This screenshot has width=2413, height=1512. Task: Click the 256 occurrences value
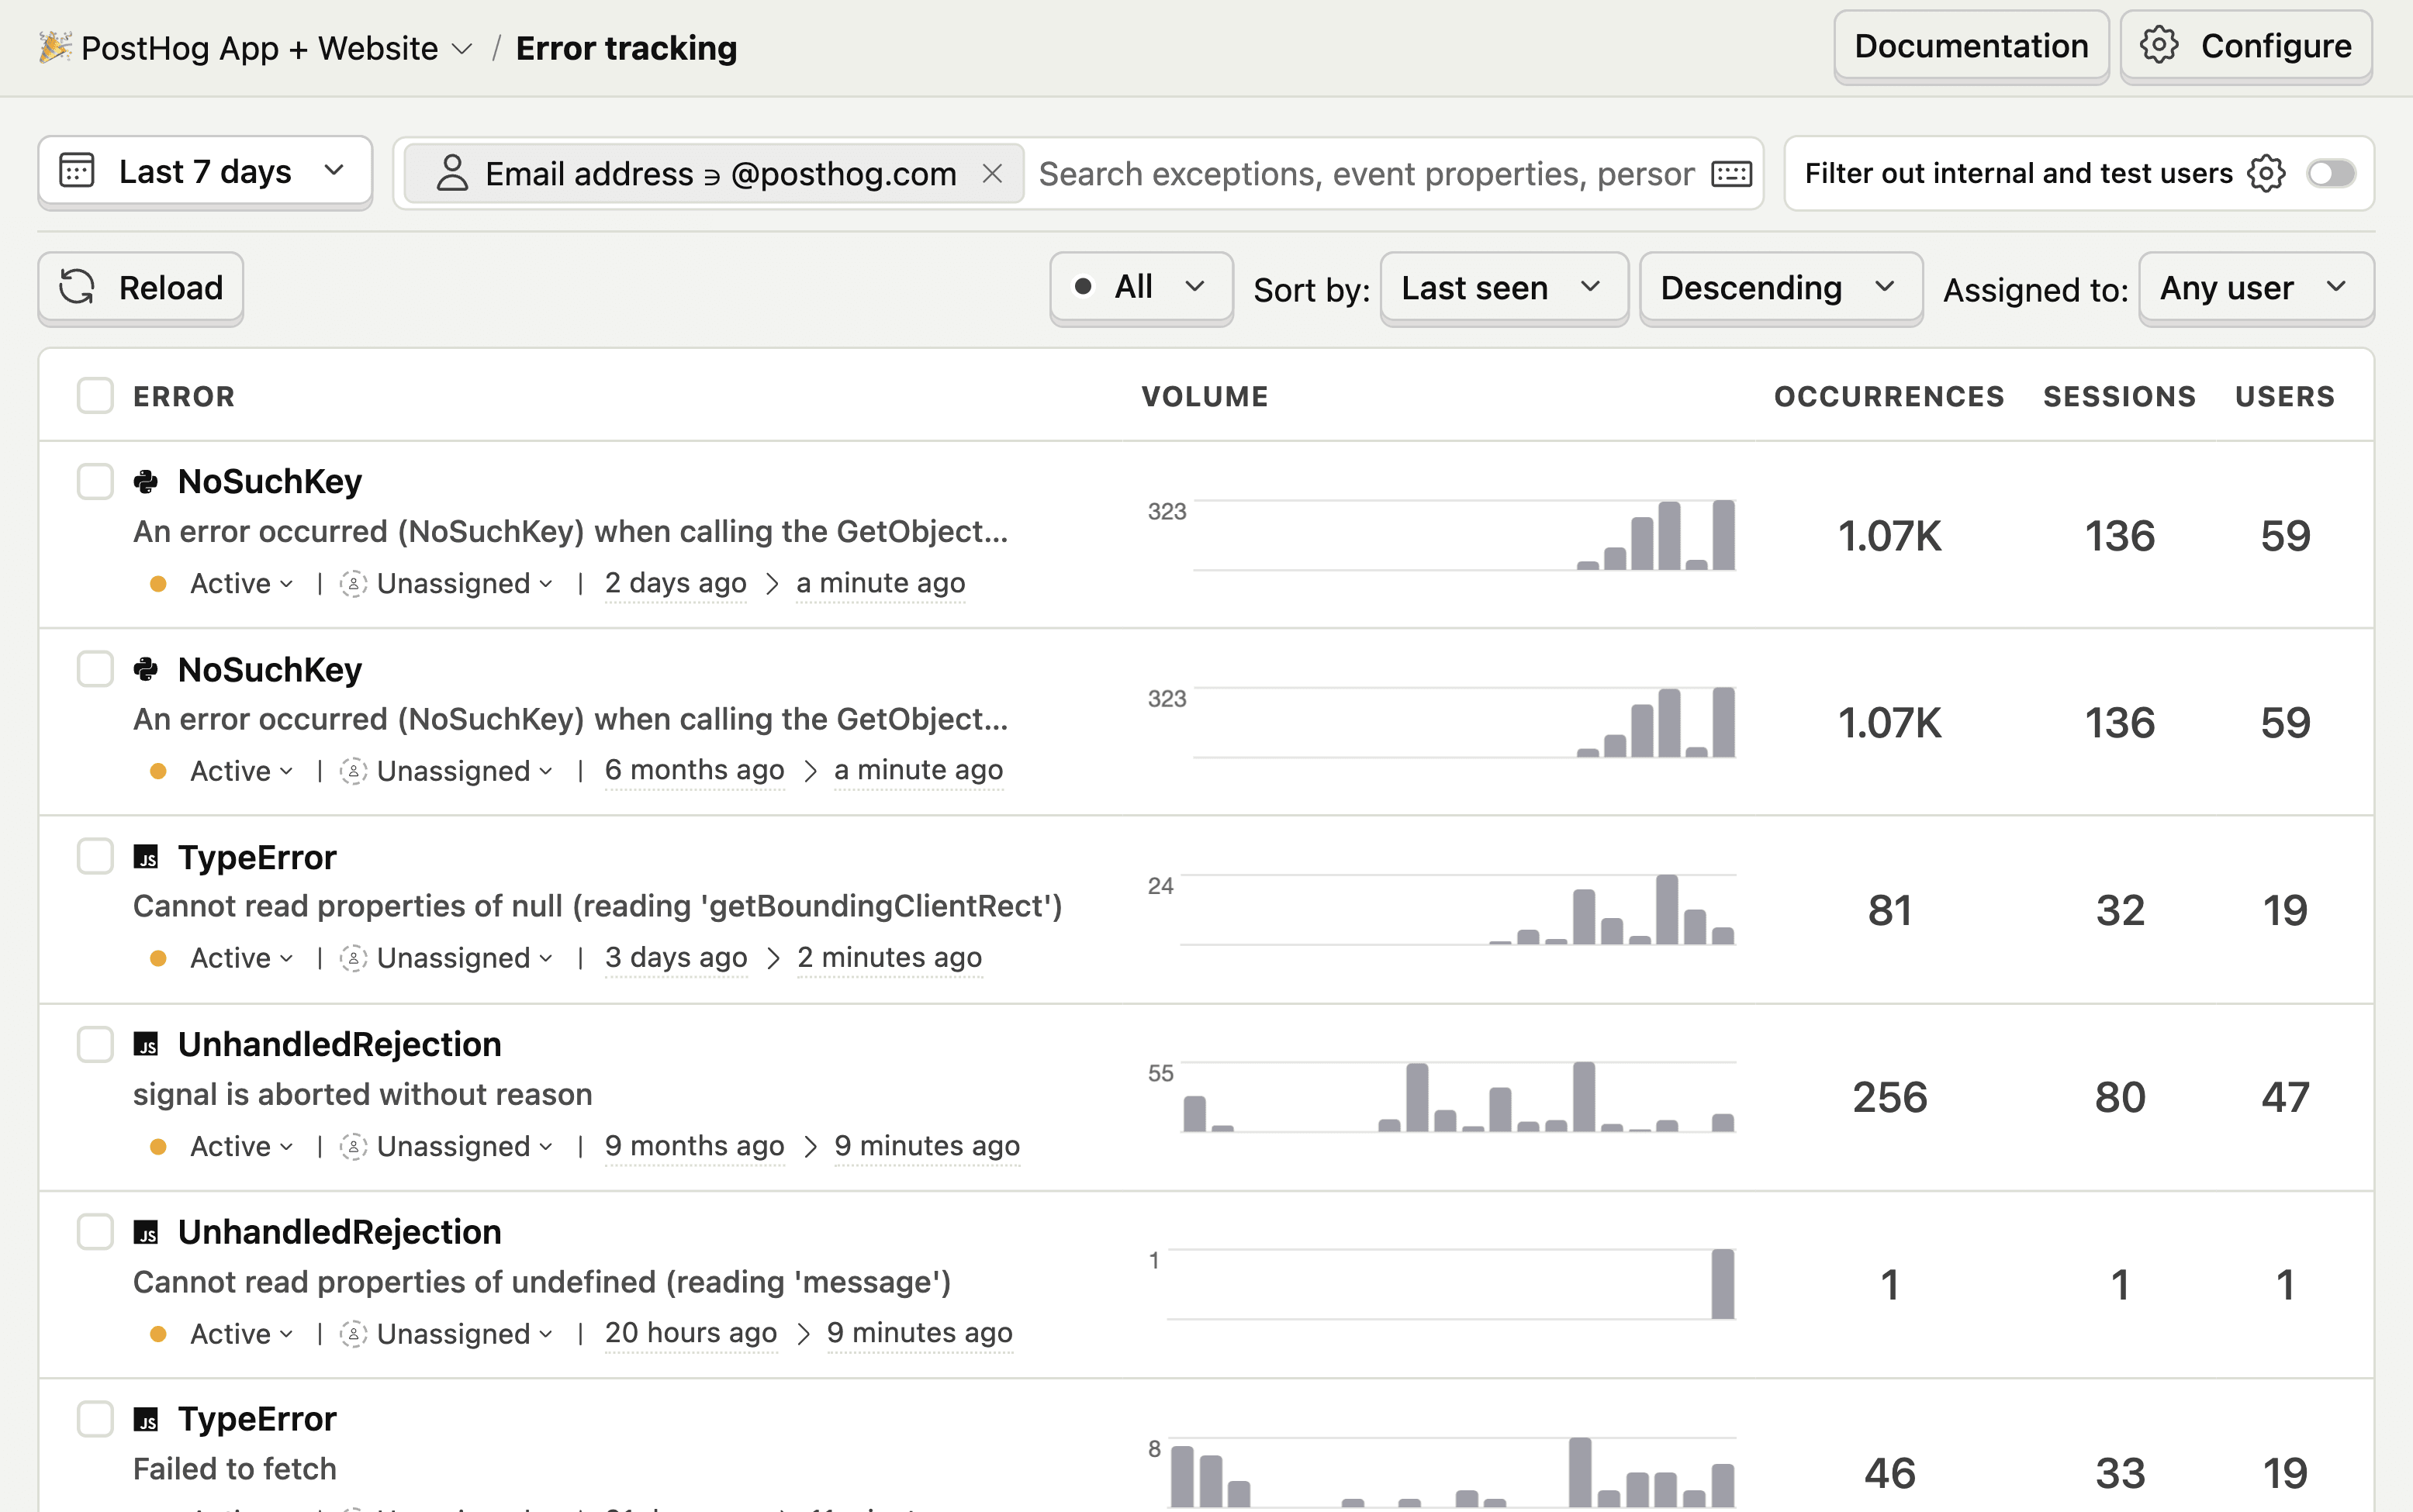point(1889,1097)
